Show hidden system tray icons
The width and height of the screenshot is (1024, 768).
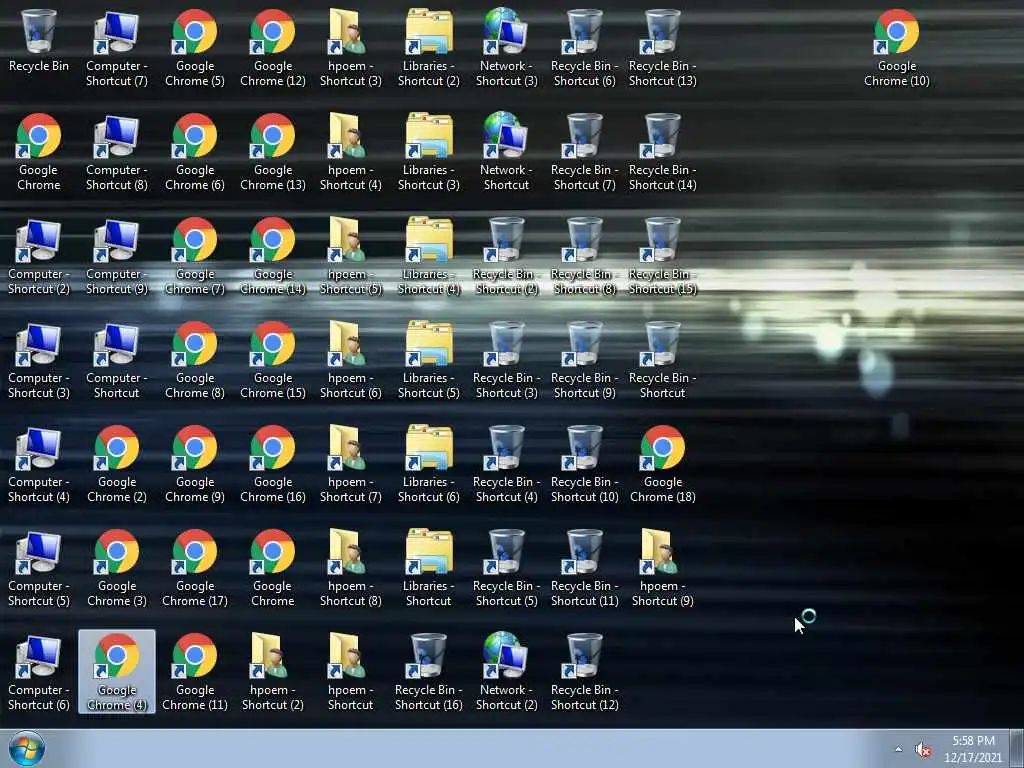899,749
